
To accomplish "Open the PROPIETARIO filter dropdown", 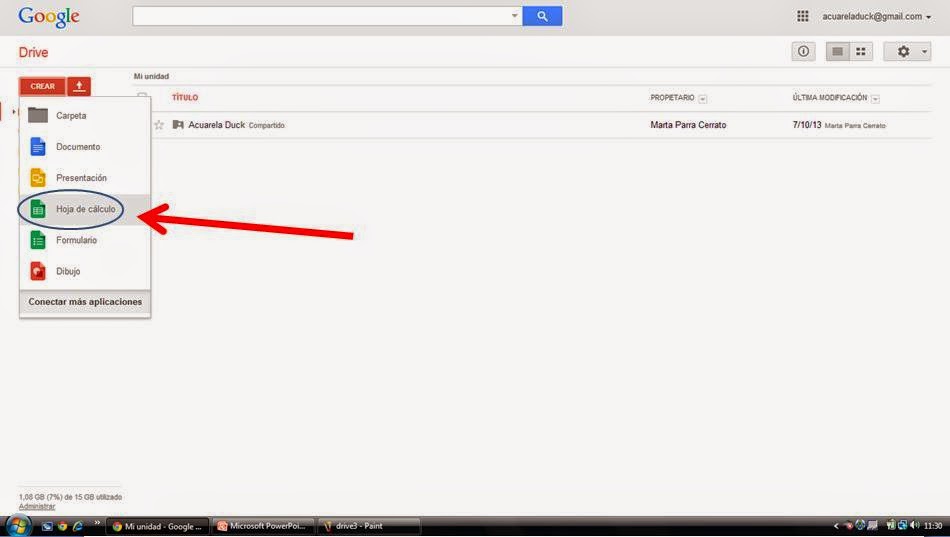I will pyautogui.click(x=703, y=98).
